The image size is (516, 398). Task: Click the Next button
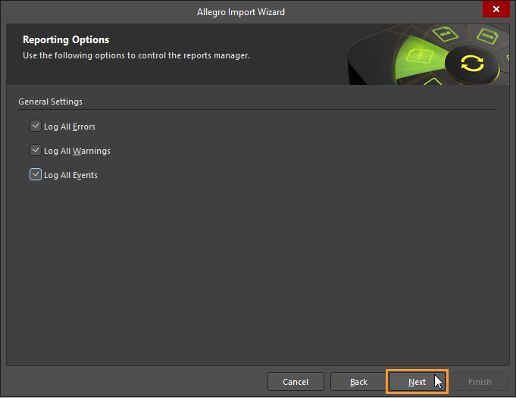tap(417, 382)
